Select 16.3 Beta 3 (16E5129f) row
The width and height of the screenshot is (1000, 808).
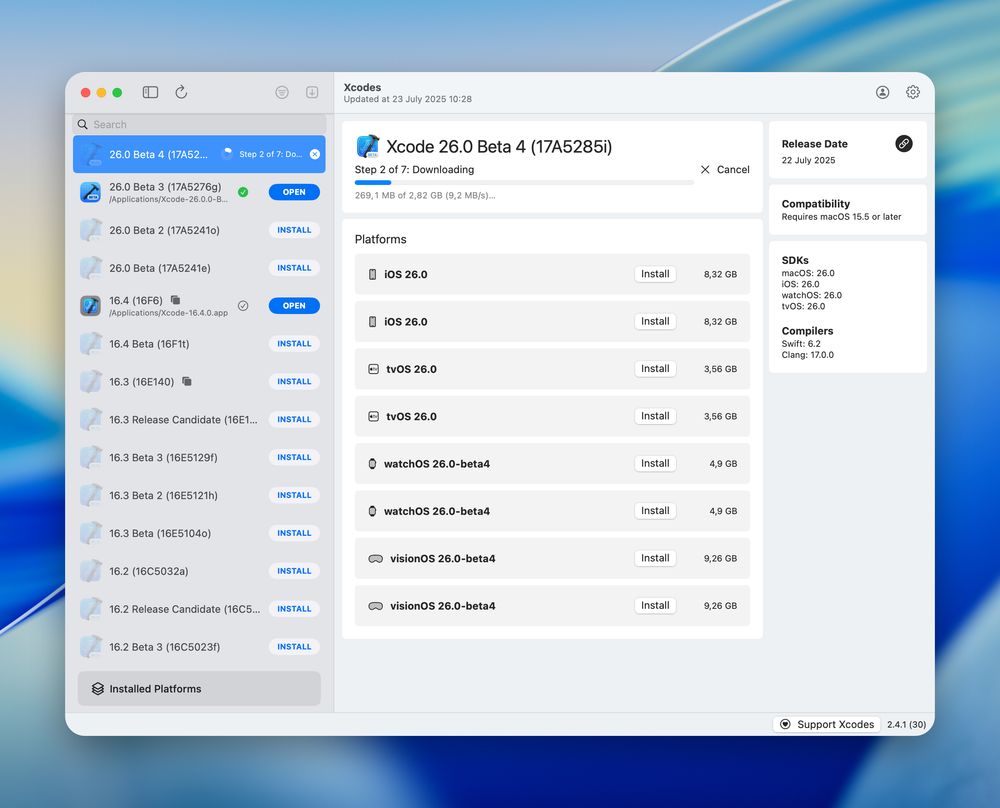199,457
